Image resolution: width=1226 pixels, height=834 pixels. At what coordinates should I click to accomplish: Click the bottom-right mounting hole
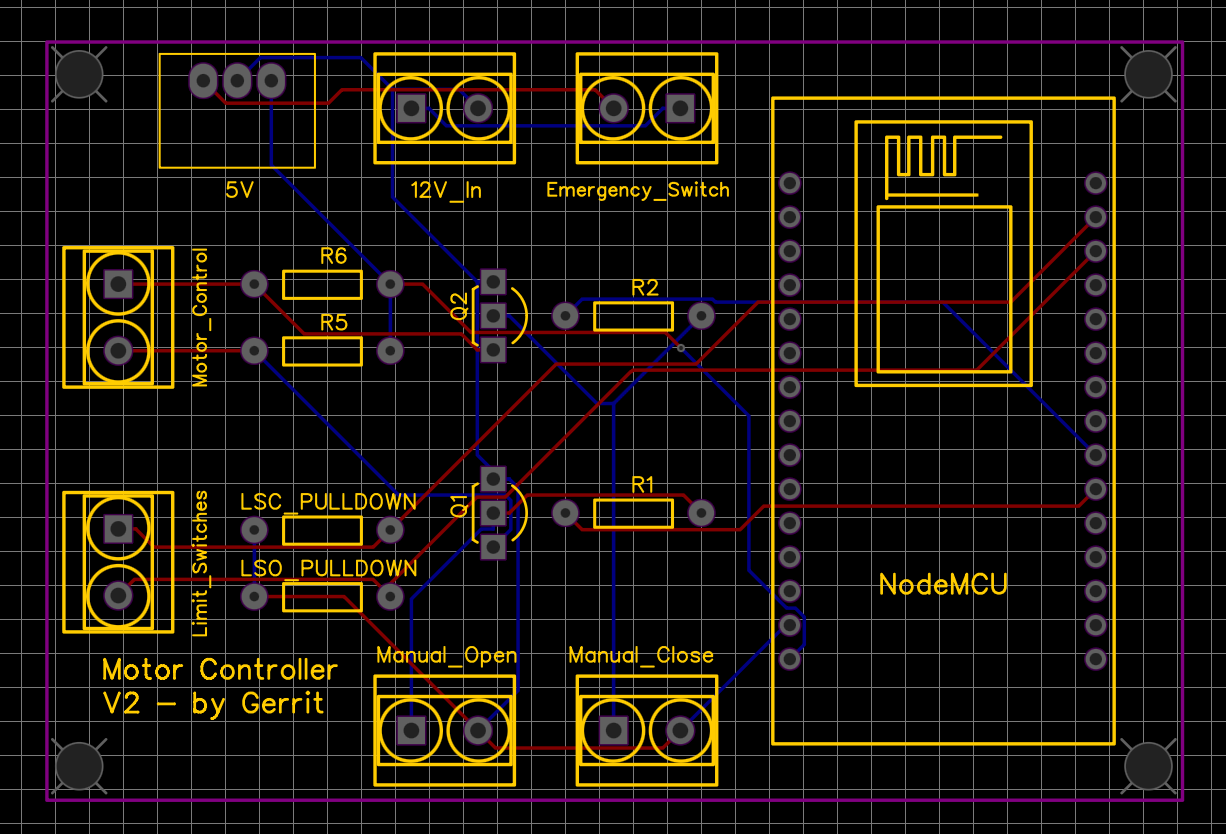1148,764
